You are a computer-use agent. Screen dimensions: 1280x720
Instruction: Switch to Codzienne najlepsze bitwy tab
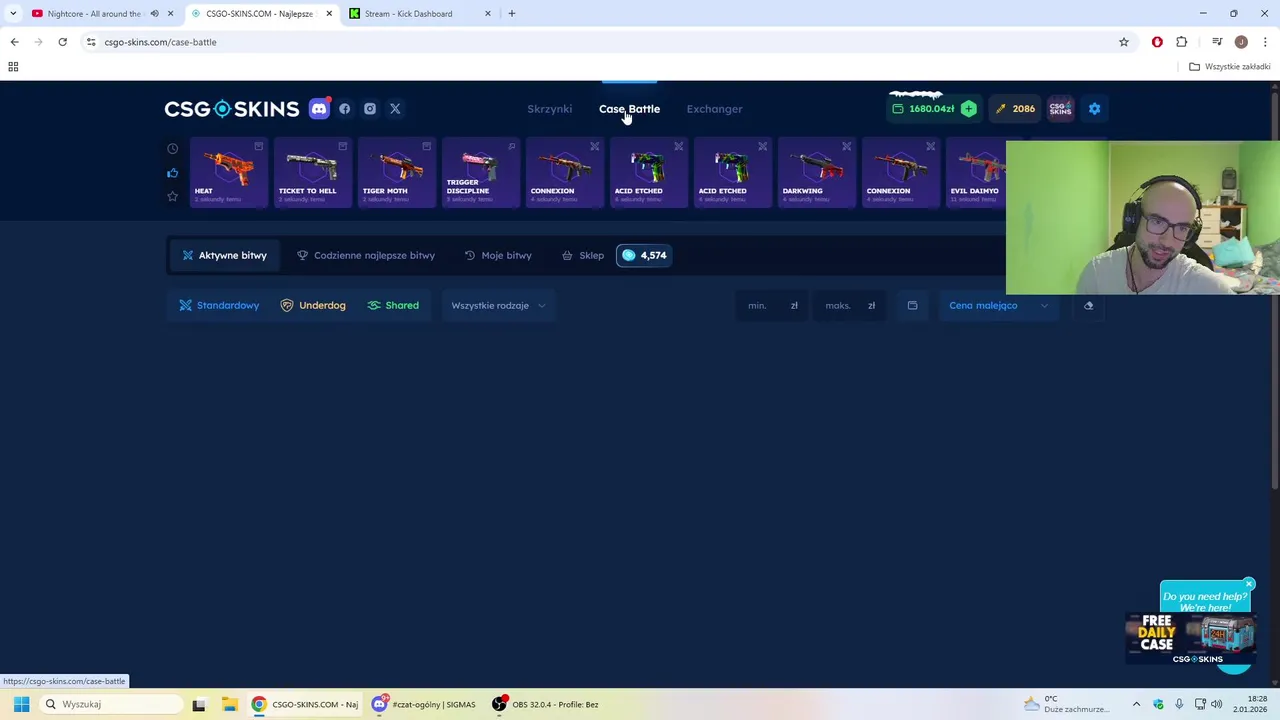click(366, 255)
